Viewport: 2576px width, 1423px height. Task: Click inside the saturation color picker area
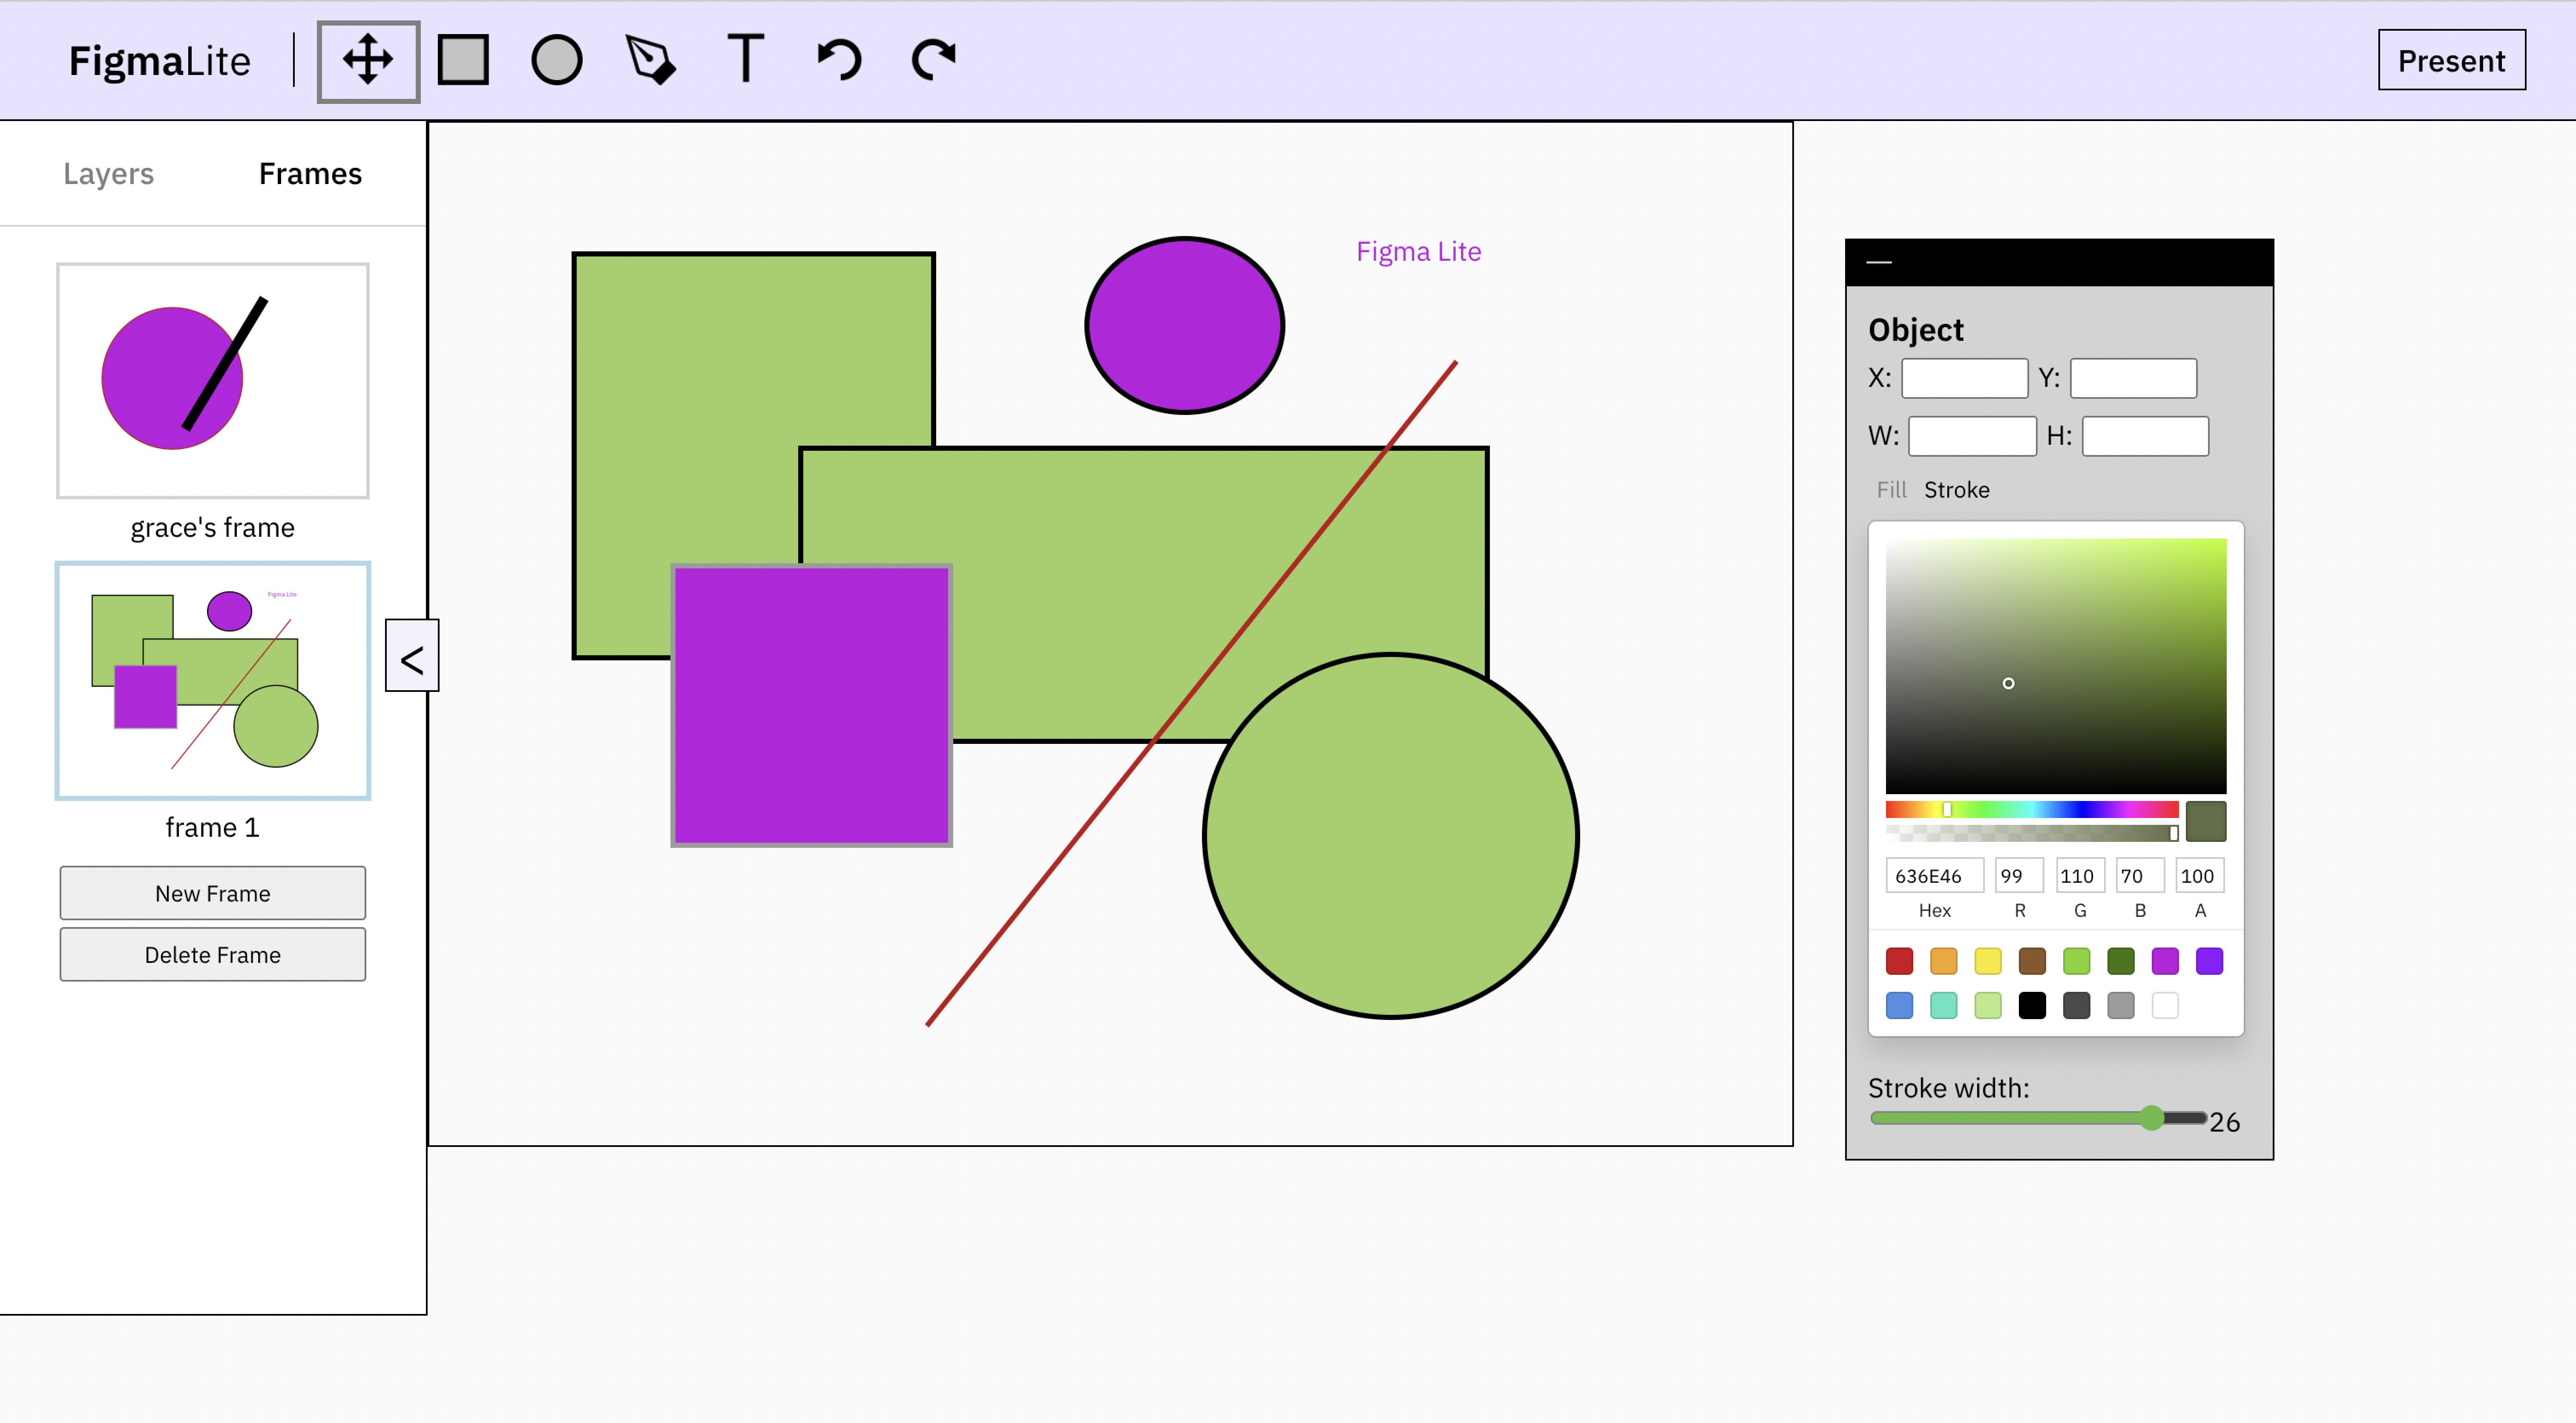tap(2056, 666)
